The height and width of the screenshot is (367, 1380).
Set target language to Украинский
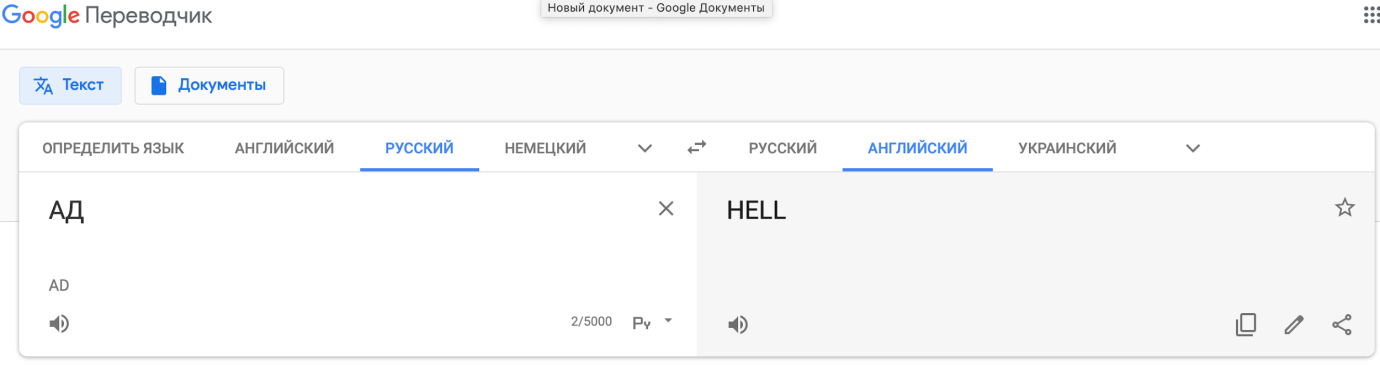coord(1067,148)
